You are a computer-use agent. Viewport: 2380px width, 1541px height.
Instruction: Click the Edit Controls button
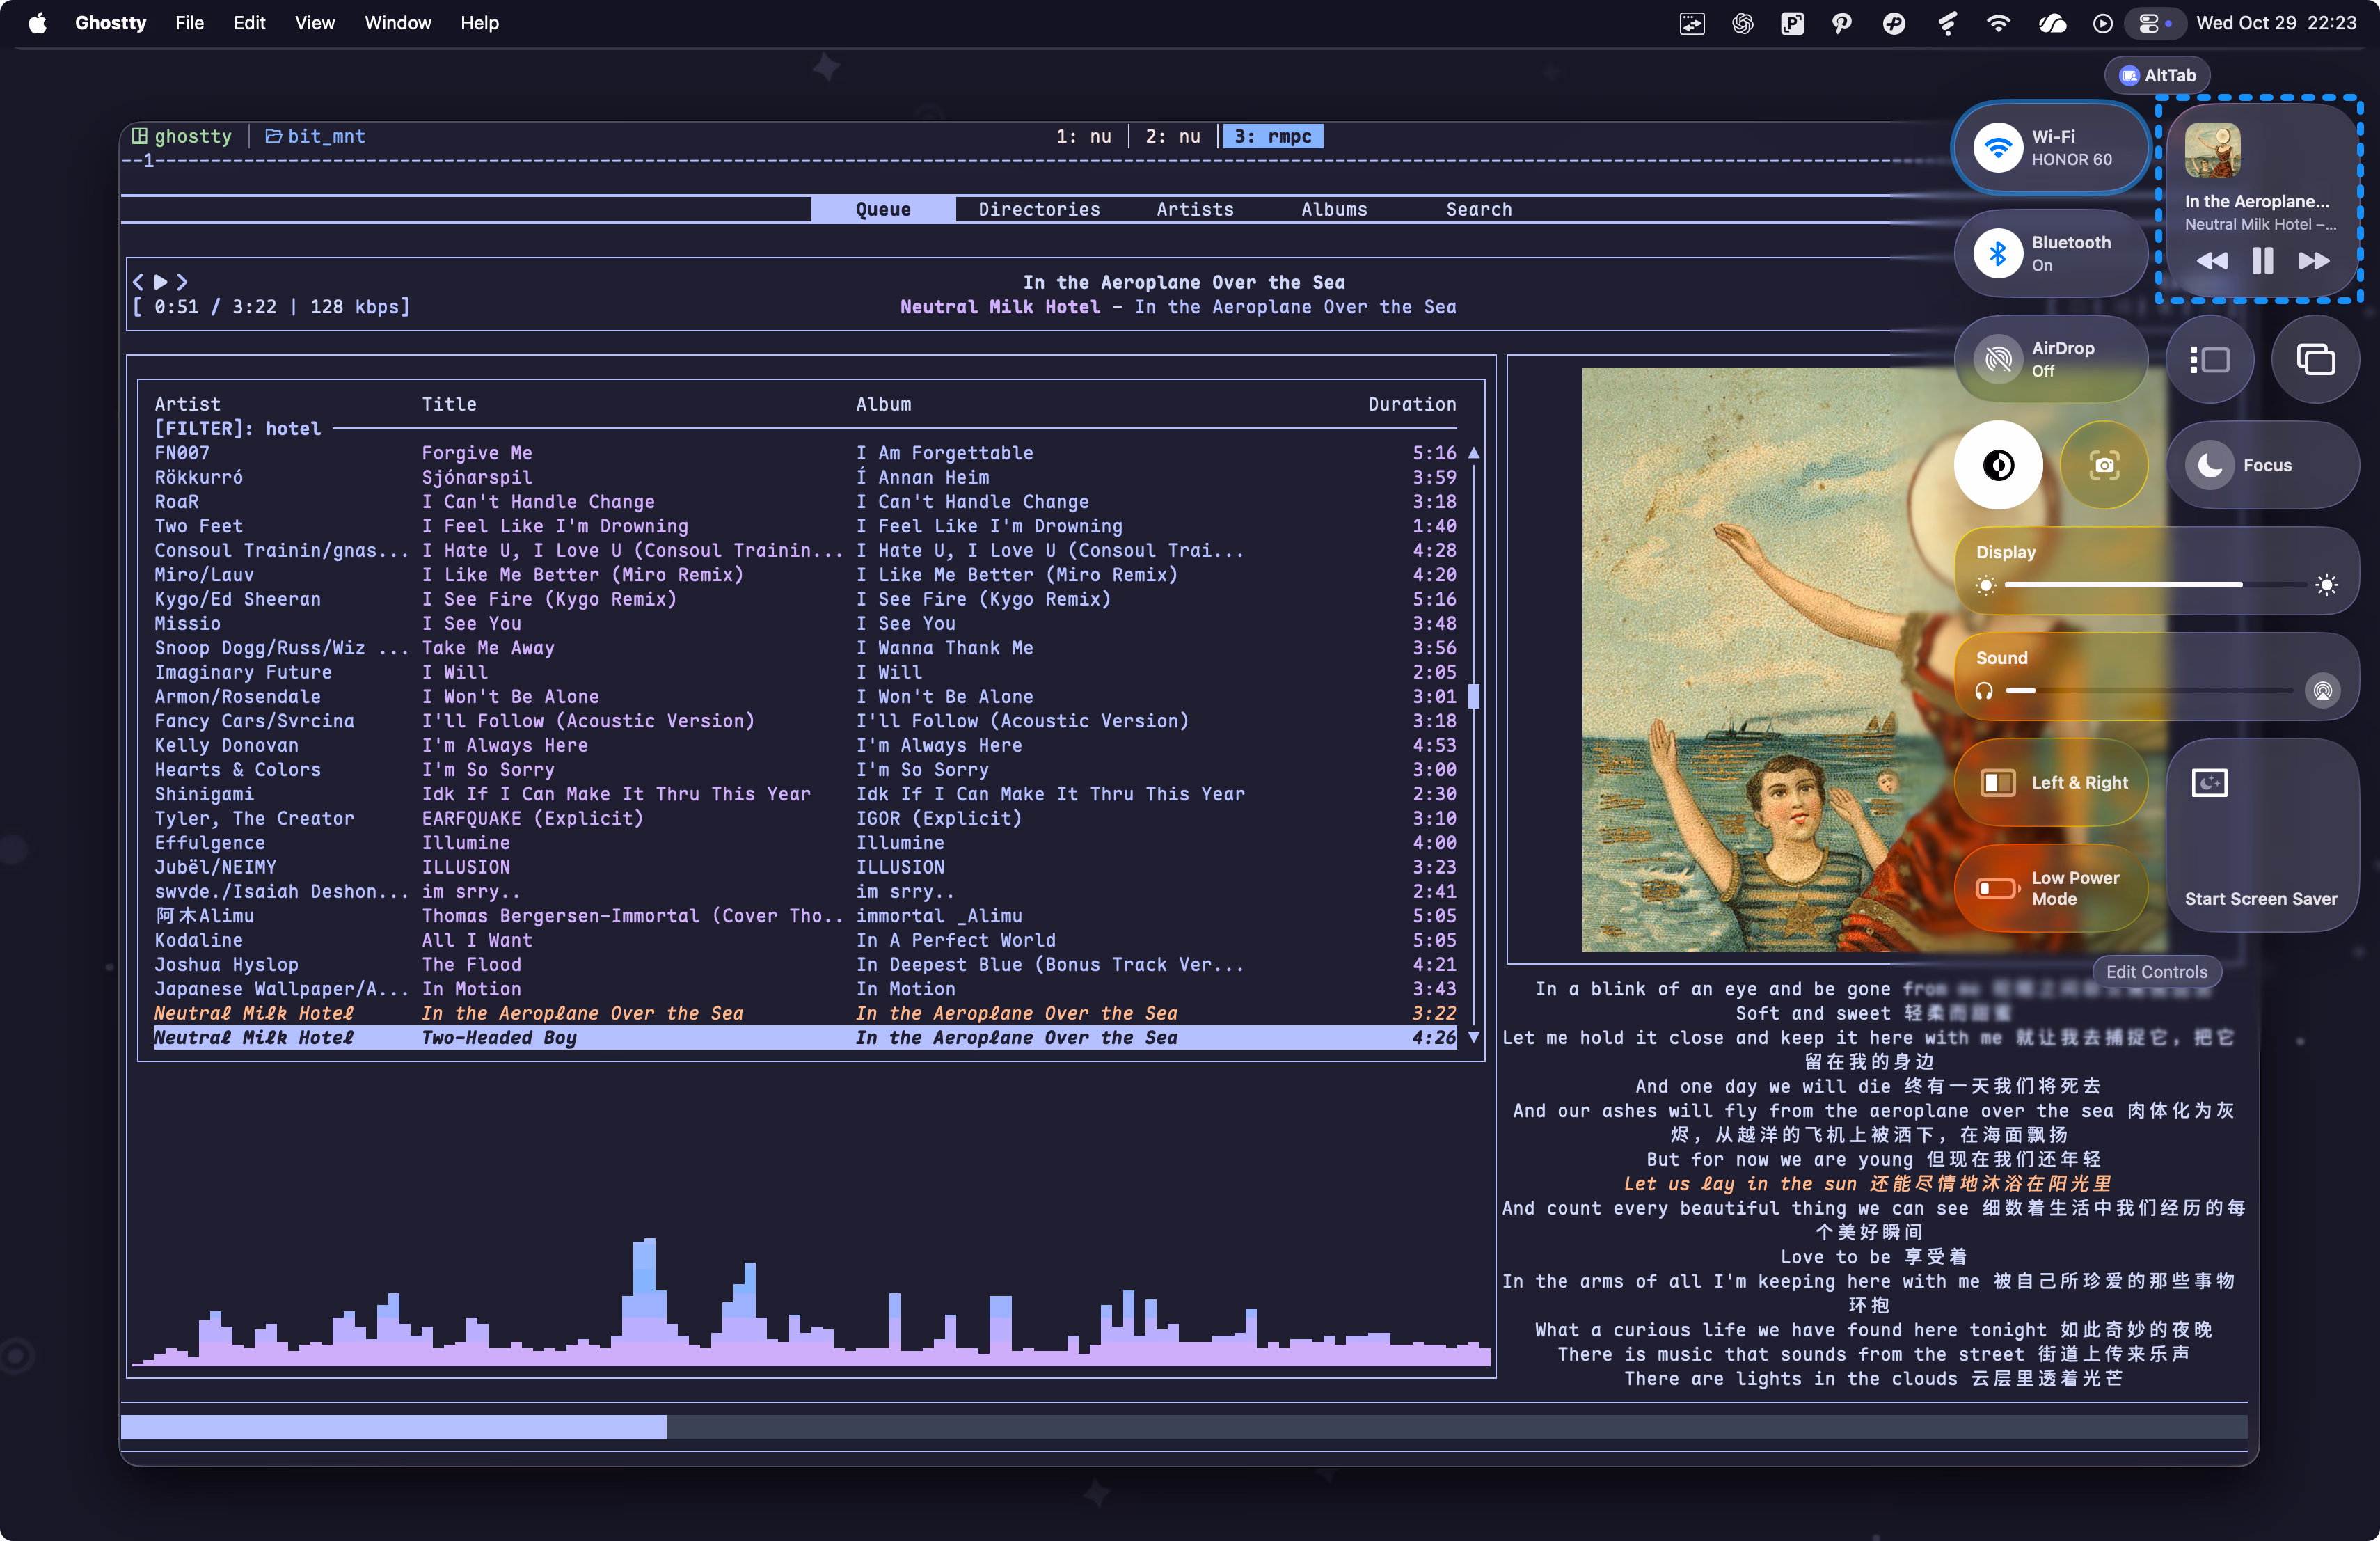[x=2156, y=972]
